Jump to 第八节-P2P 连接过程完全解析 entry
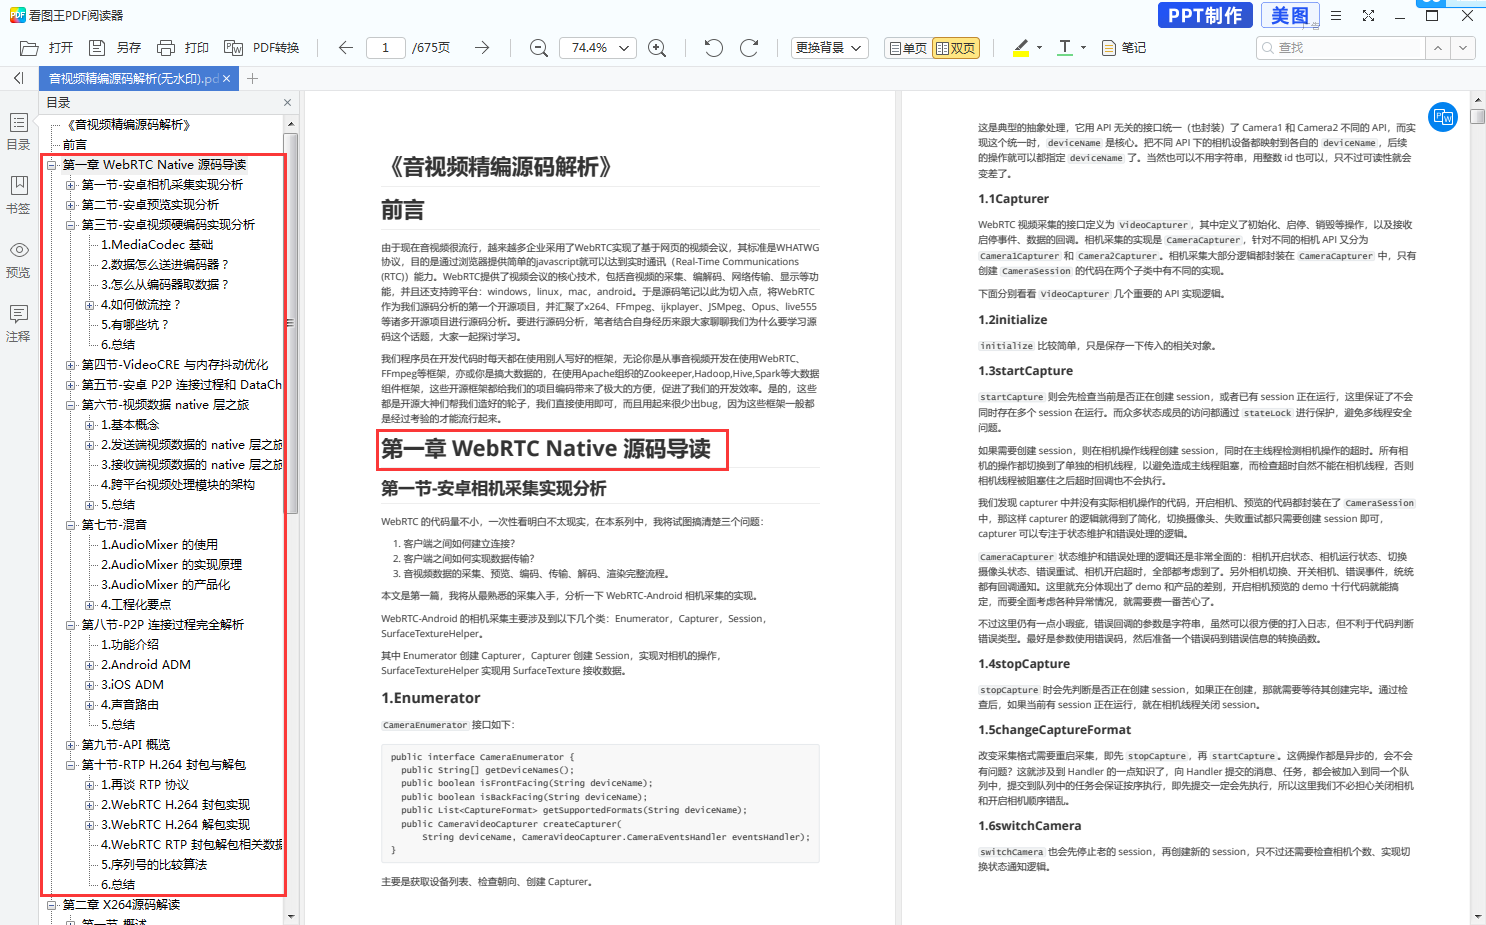Image resolution: width=1486 pixels, height=925 pixels. point(163,625)
